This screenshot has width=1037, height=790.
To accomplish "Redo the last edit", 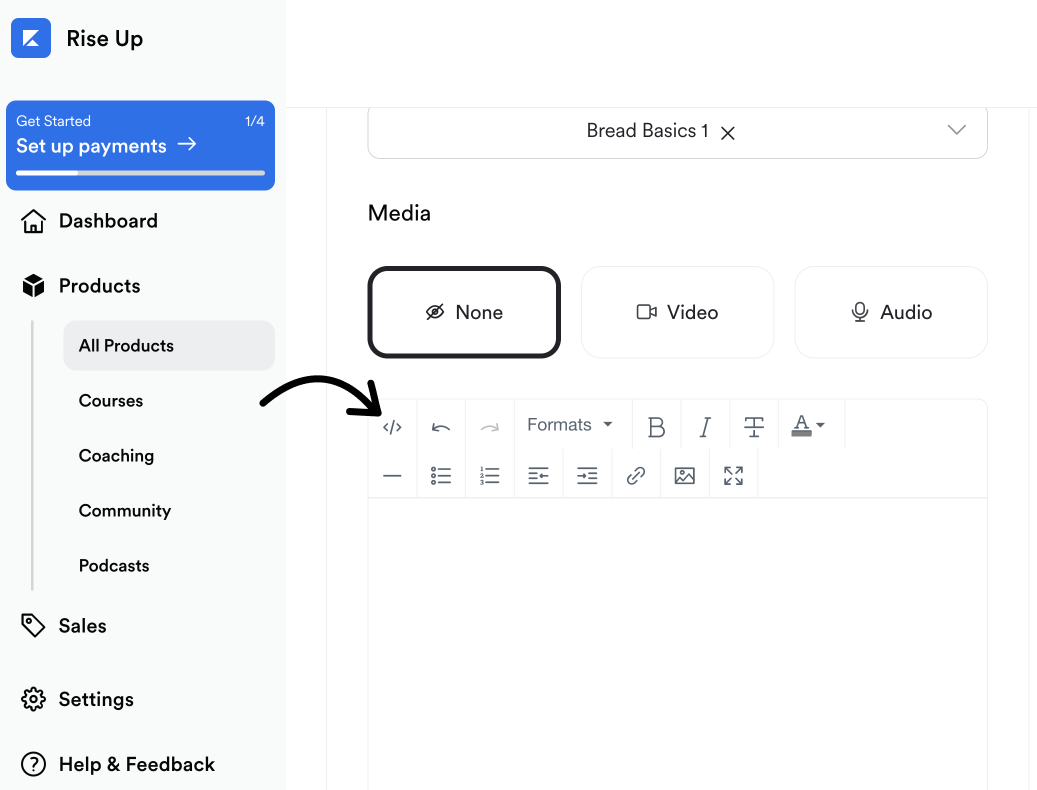I will click(x=489, y=426).
